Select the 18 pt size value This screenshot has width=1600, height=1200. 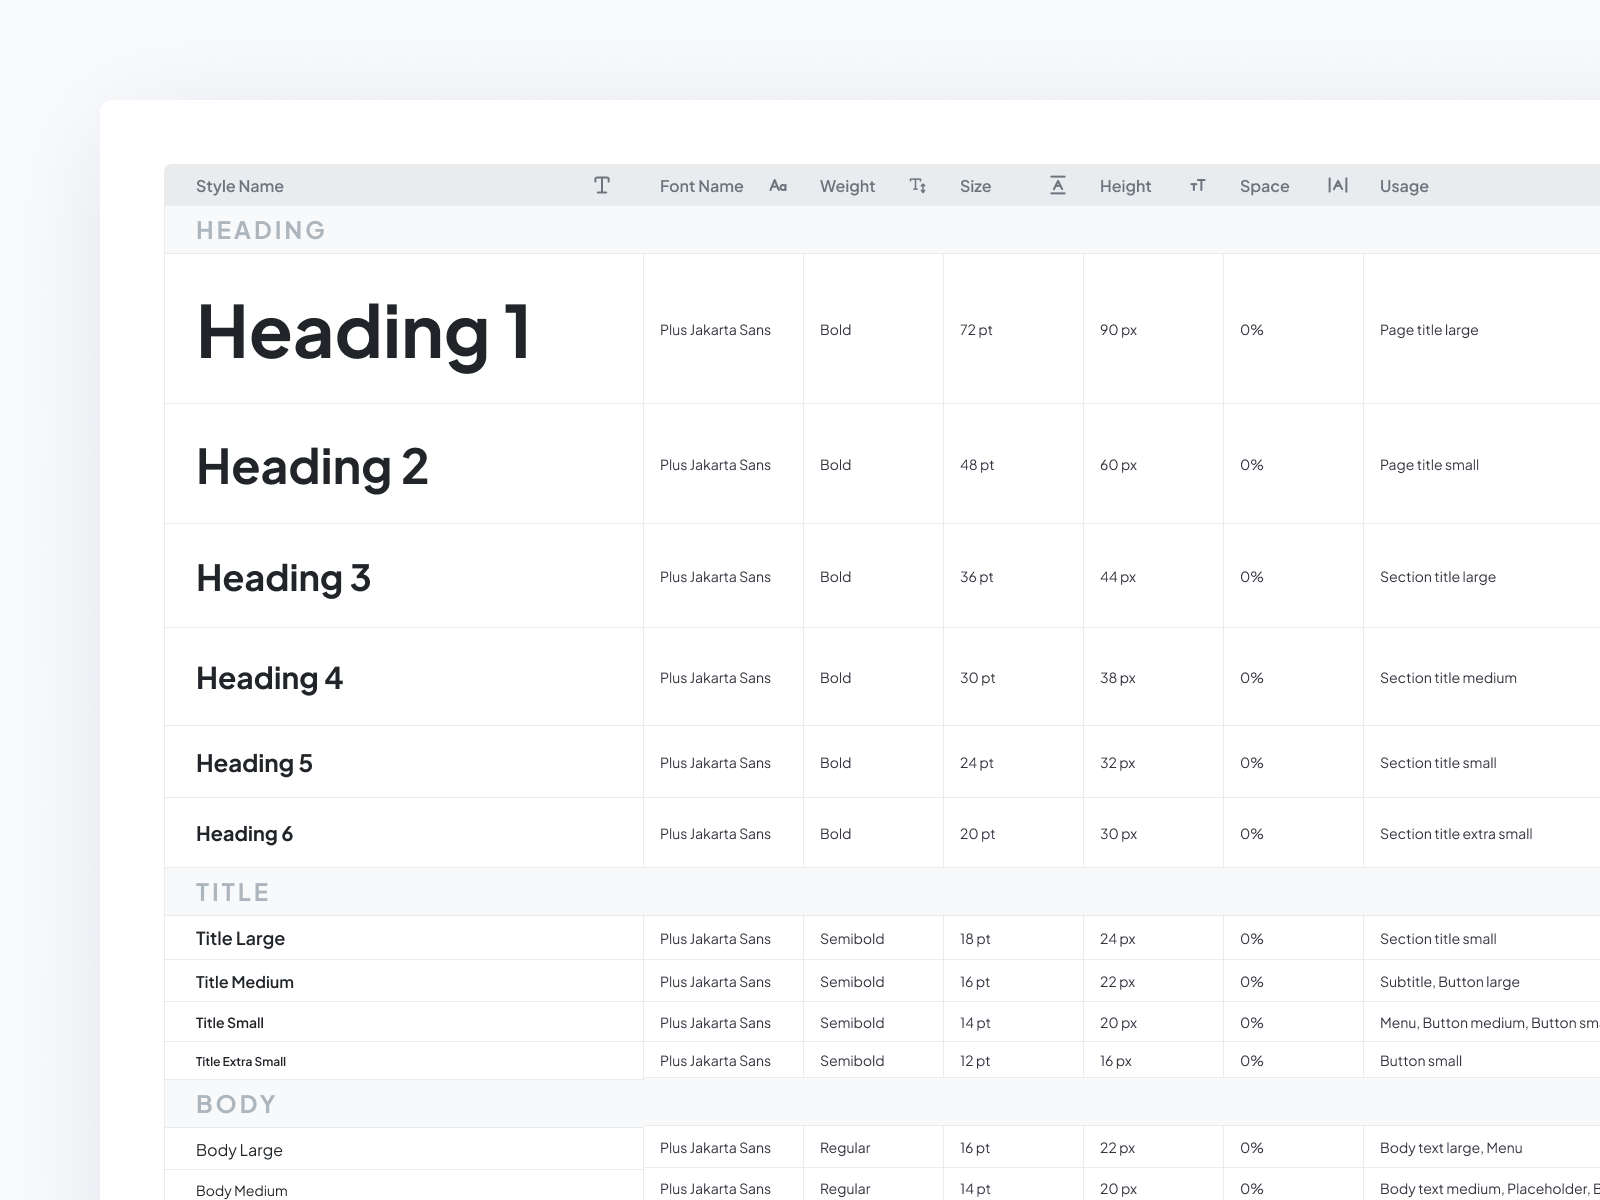(975, 939)
